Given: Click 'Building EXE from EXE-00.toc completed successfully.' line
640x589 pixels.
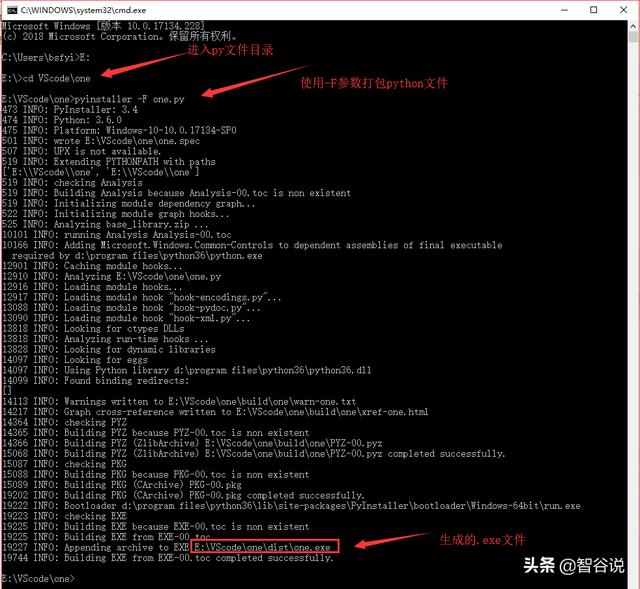Looking at the screenshot, I should (167, 558).
